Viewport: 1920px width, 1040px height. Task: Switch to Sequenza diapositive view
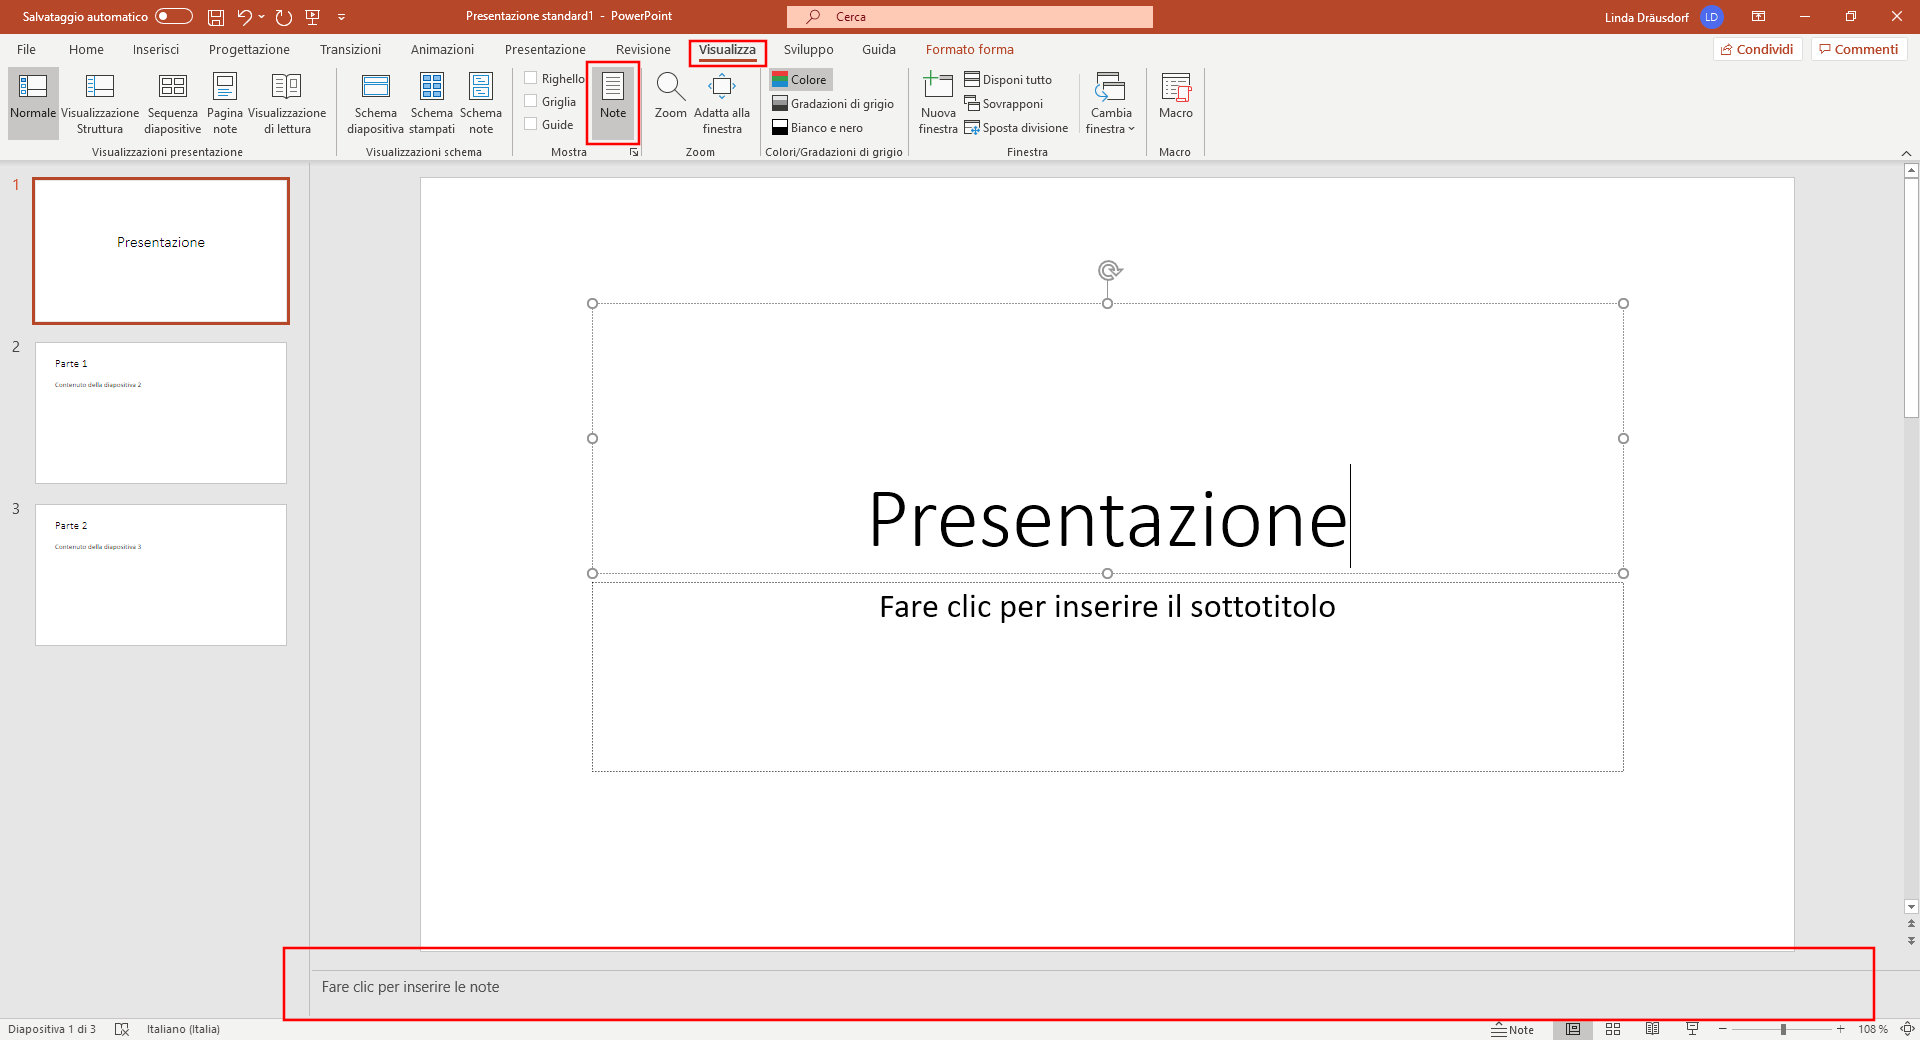[173, 102]
